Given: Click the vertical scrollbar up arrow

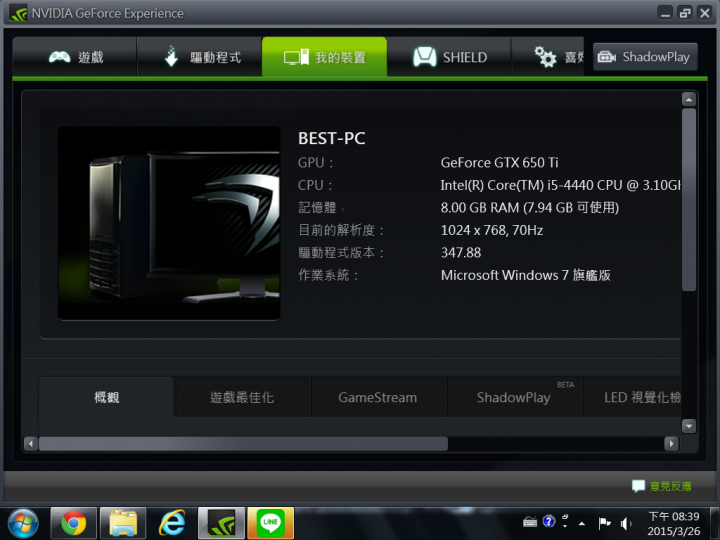Looking at the screenshot, I should click(688, 99).
